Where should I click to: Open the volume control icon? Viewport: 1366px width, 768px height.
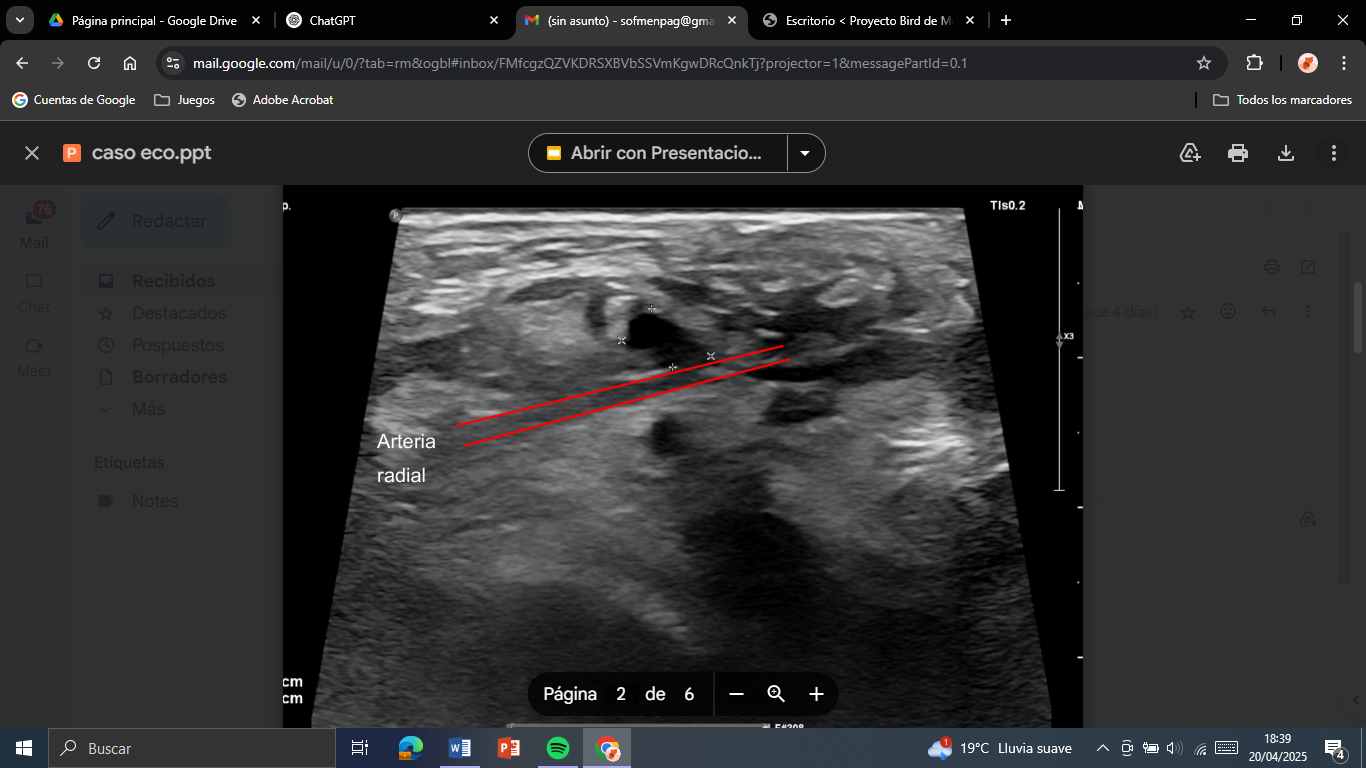[1174, 748]
